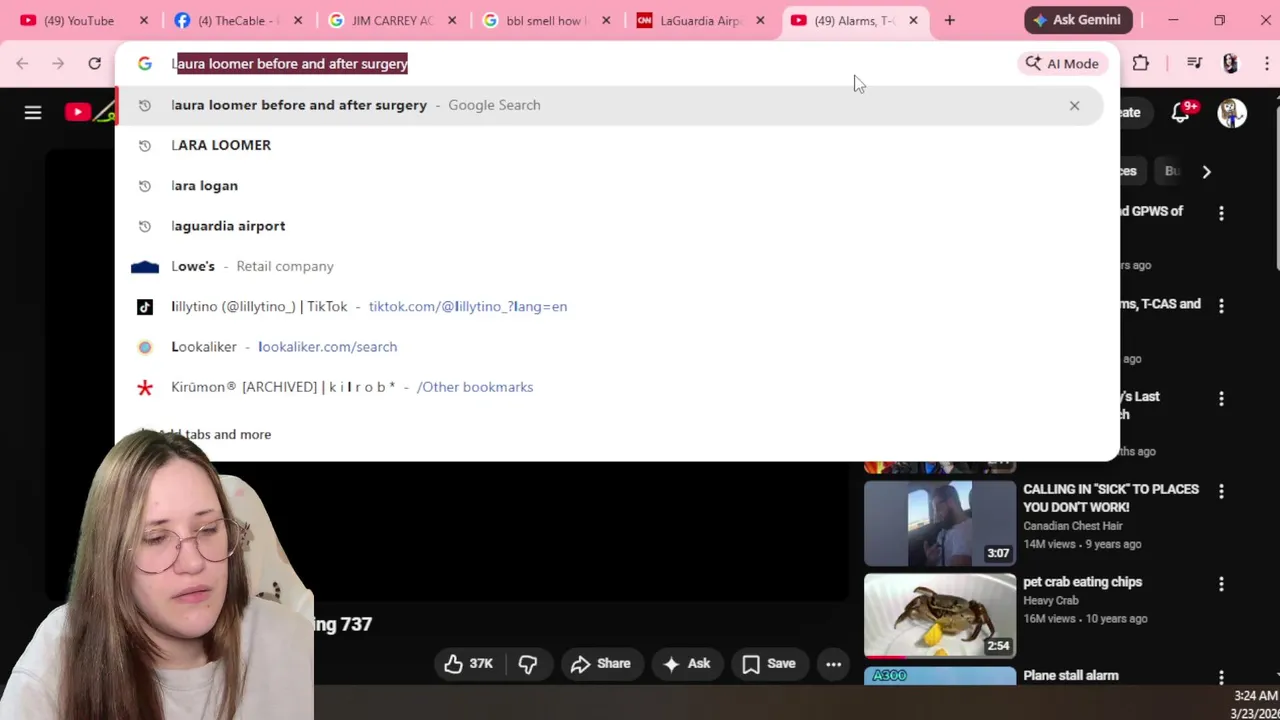Switch to the JIM CARREY Google tab
This screenshot has height=720, width=1280.
(x=390, y=20)
